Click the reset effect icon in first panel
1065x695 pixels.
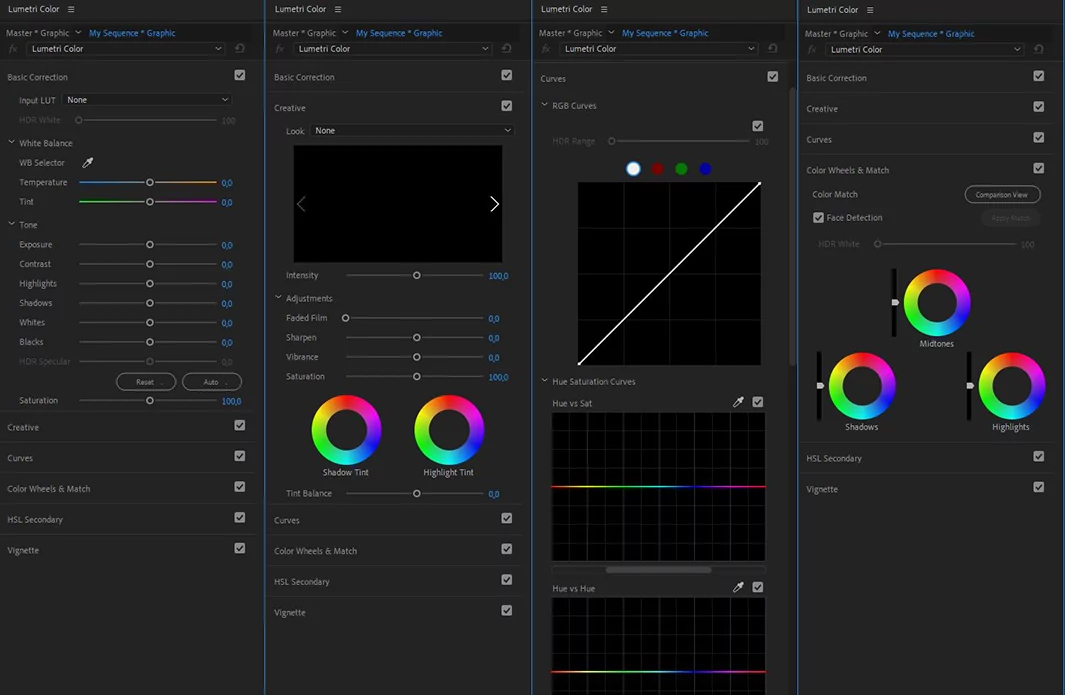pos(240,49)
